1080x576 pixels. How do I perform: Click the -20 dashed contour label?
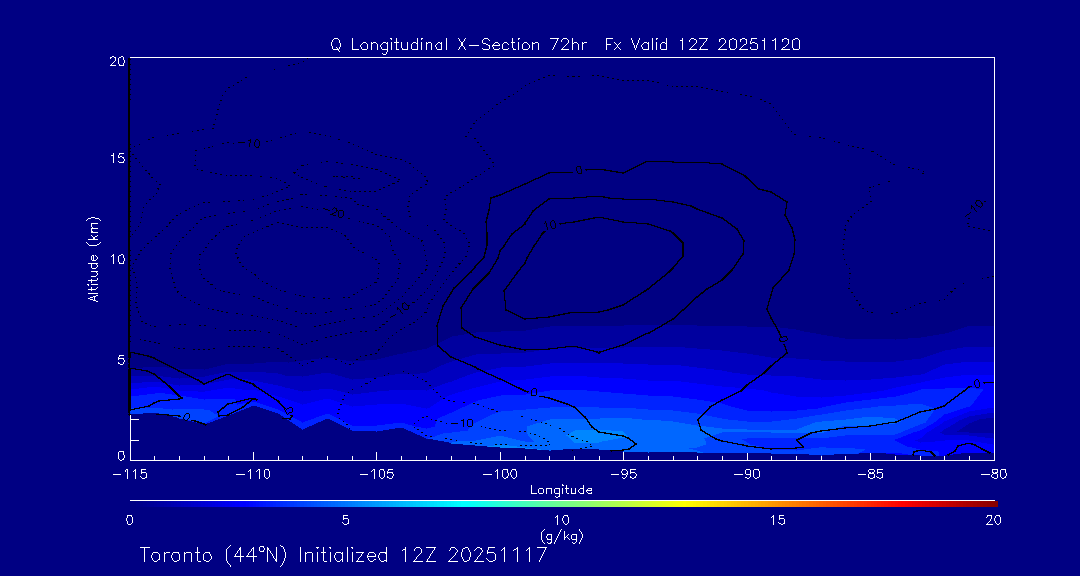click(x=334, y=213)
